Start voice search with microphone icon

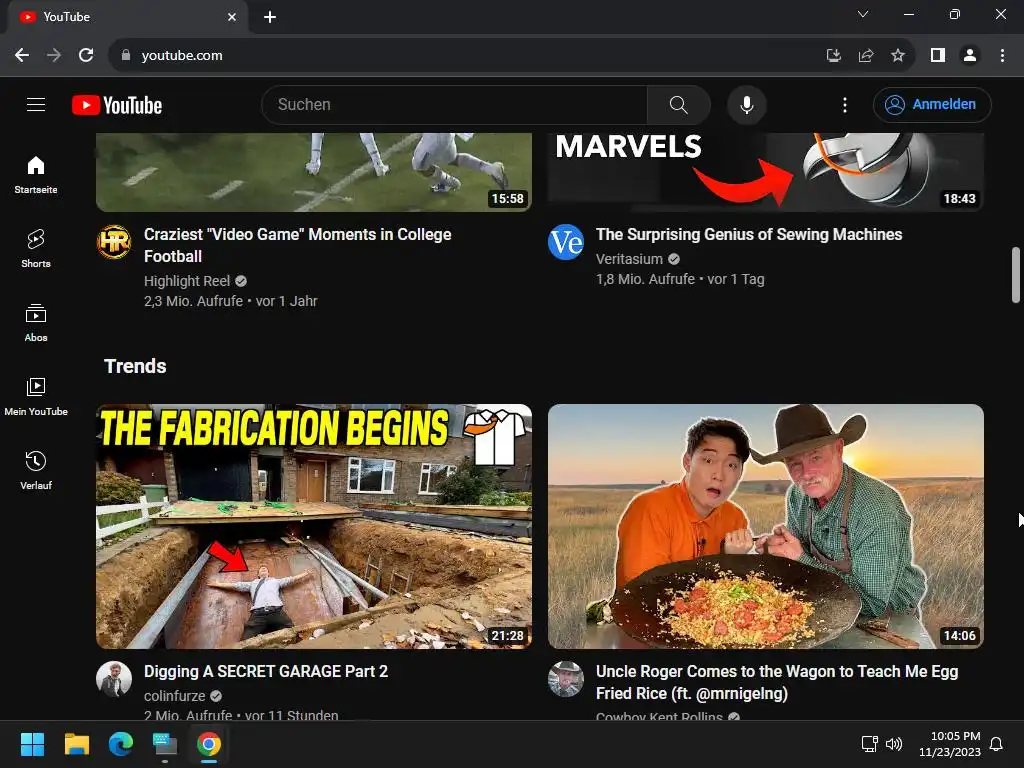746,104
